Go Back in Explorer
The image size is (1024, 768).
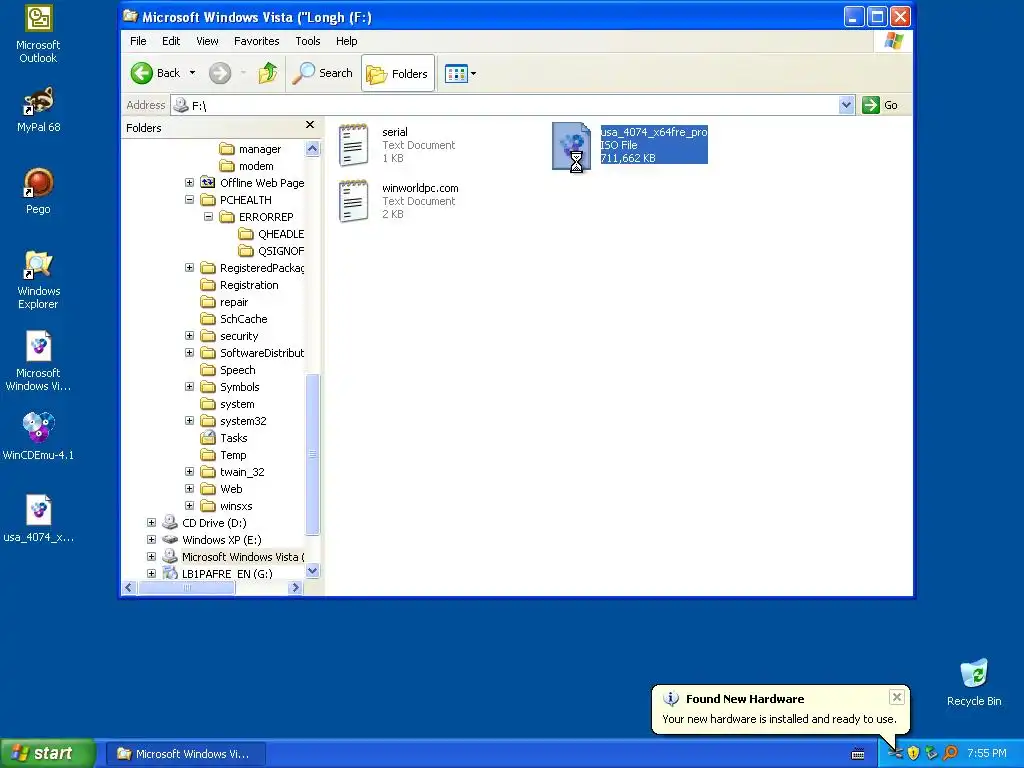pyautogui.click(x=155, y=73)
